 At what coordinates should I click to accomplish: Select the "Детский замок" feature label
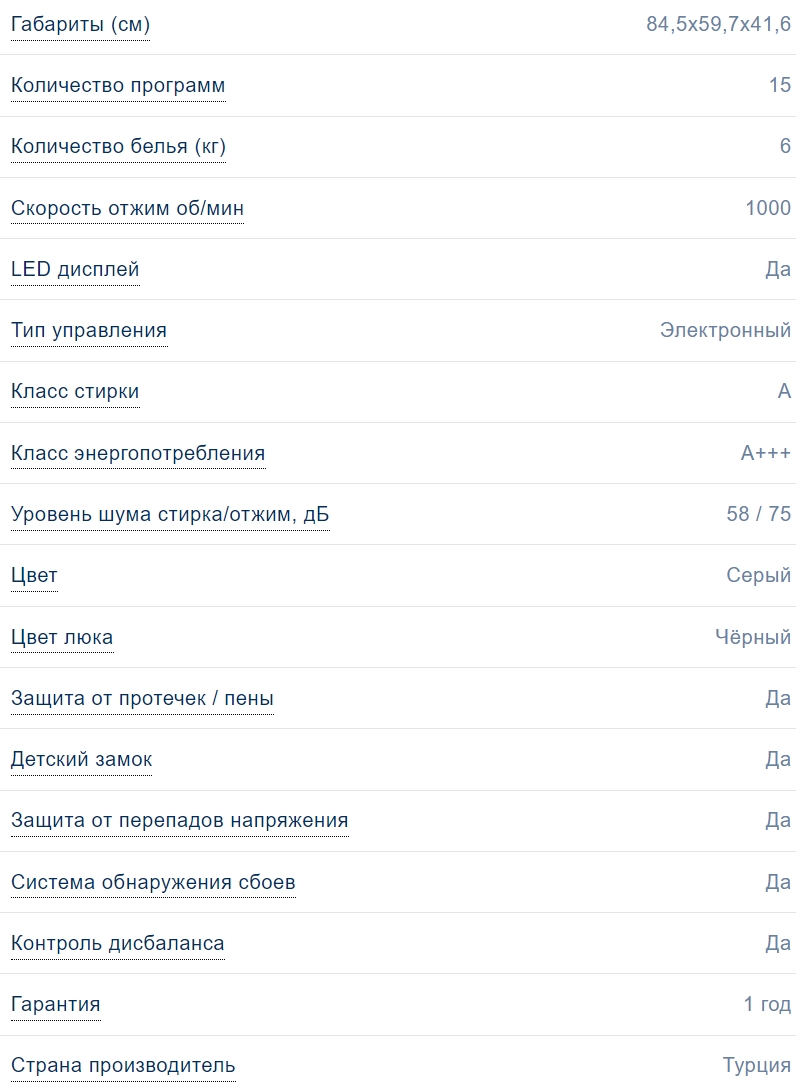coord(82,760)
